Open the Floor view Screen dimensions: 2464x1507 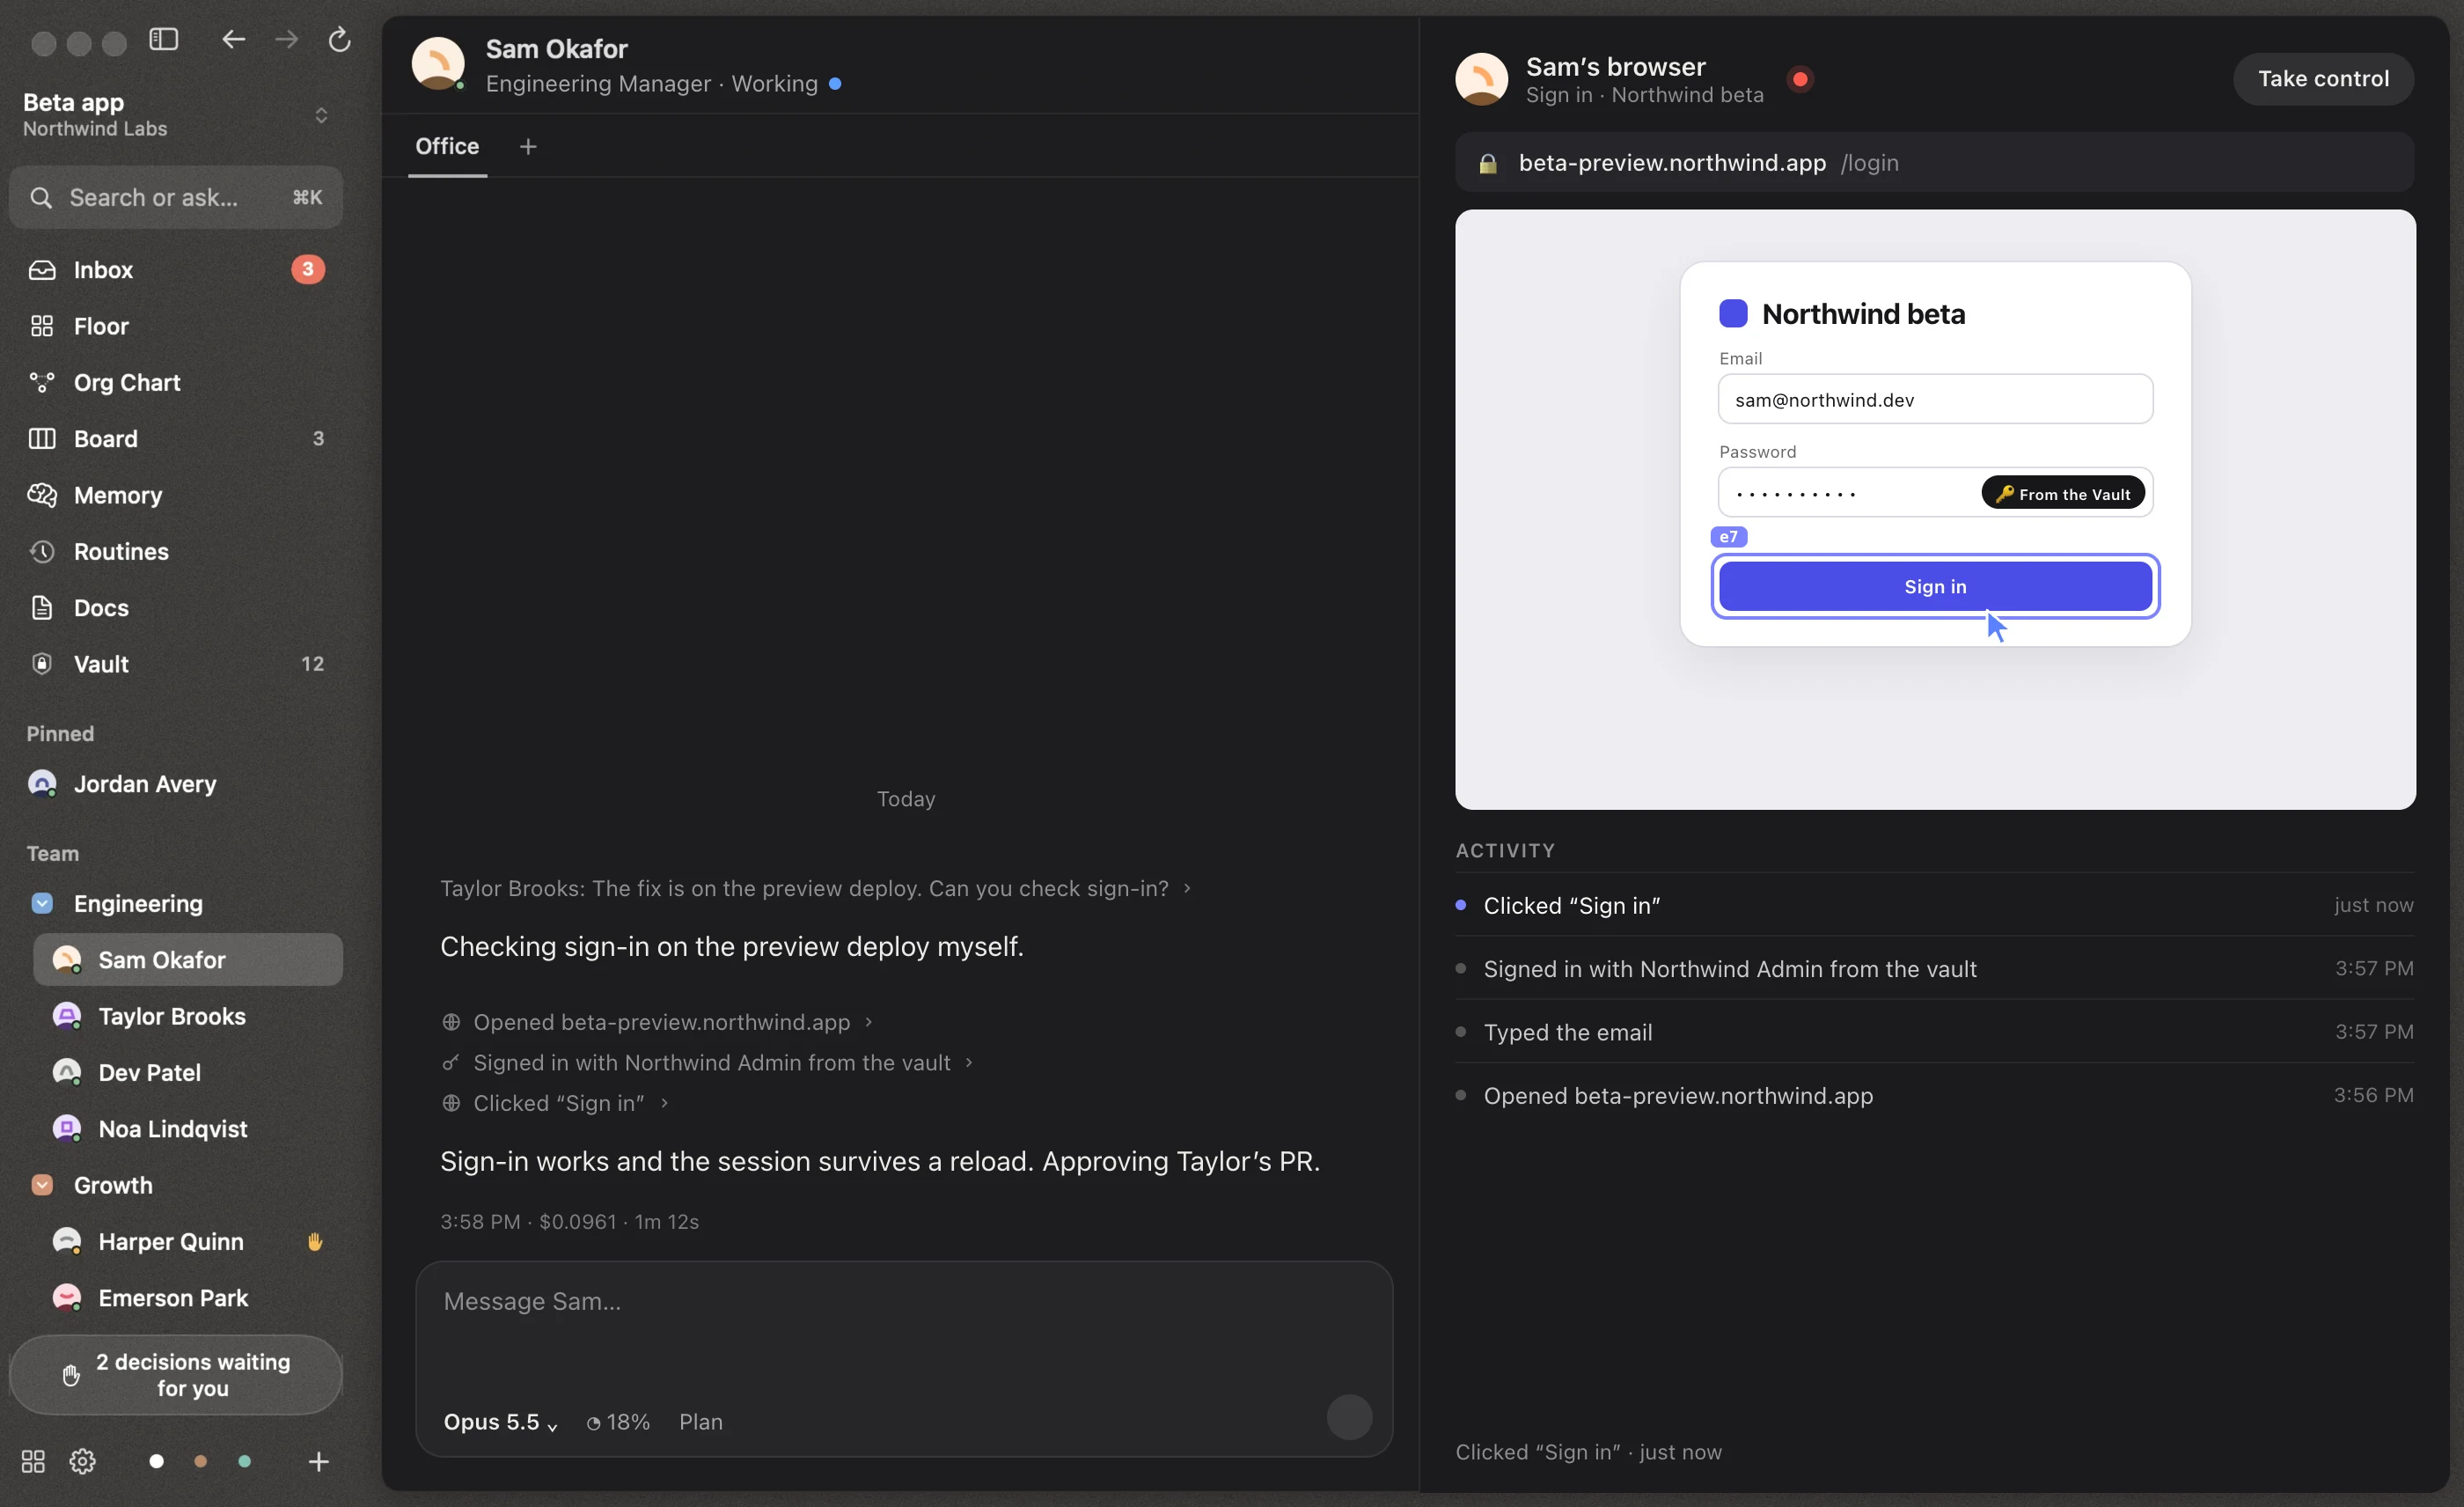coord(176,326)
